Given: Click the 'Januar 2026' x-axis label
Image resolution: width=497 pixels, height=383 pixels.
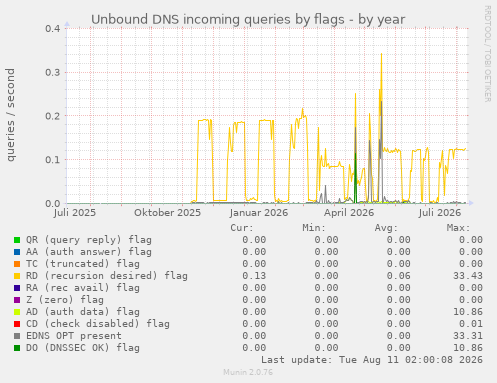Looking at the screenshot, I should [x=259, y=213].
